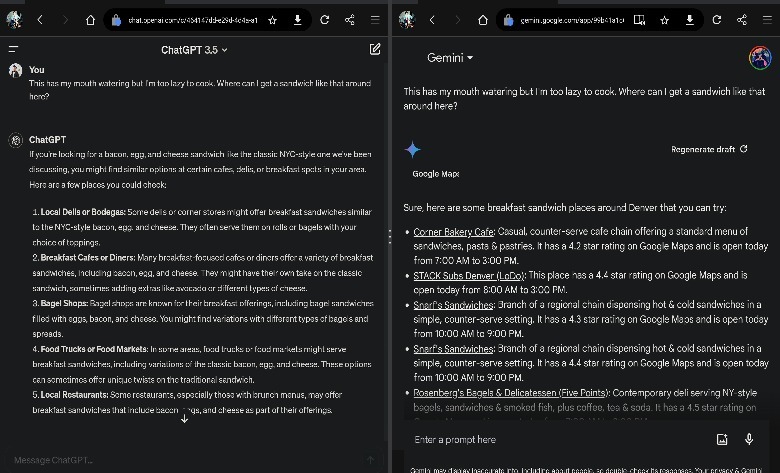This screenshot has width=780, height=473.
Task: Upload an image to the Gemini prompt
Action: pos(722,439)
